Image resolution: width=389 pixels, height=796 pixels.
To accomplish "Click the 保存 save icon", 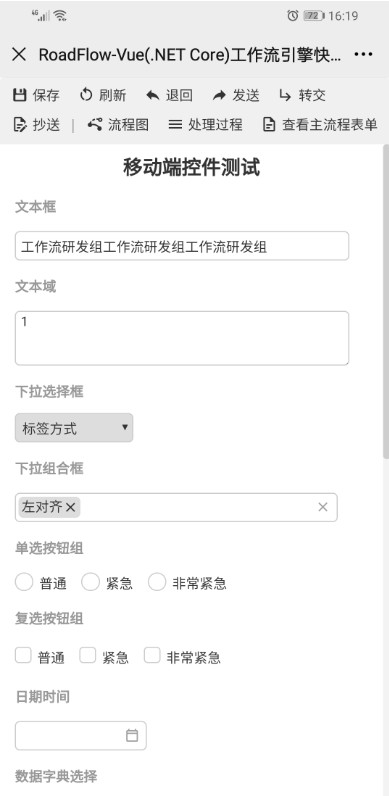I will tap(19, 95).
